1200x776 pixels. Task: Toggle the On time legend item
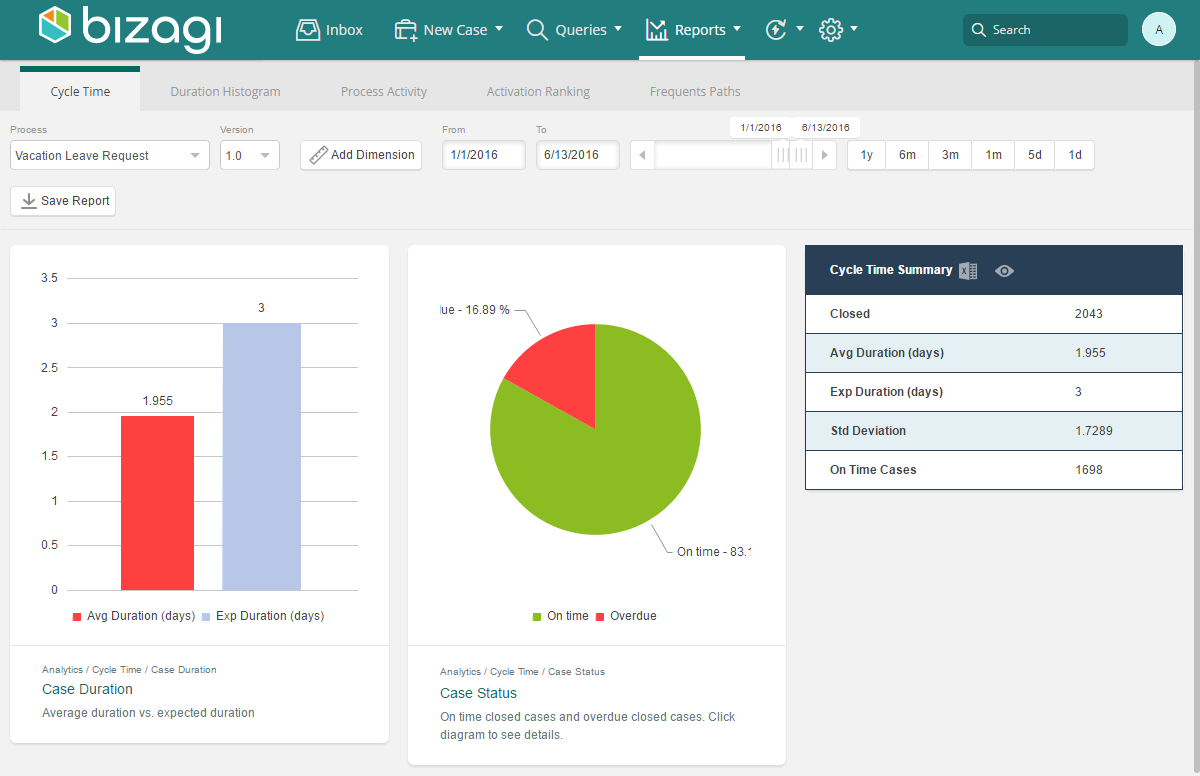(560, 616)
